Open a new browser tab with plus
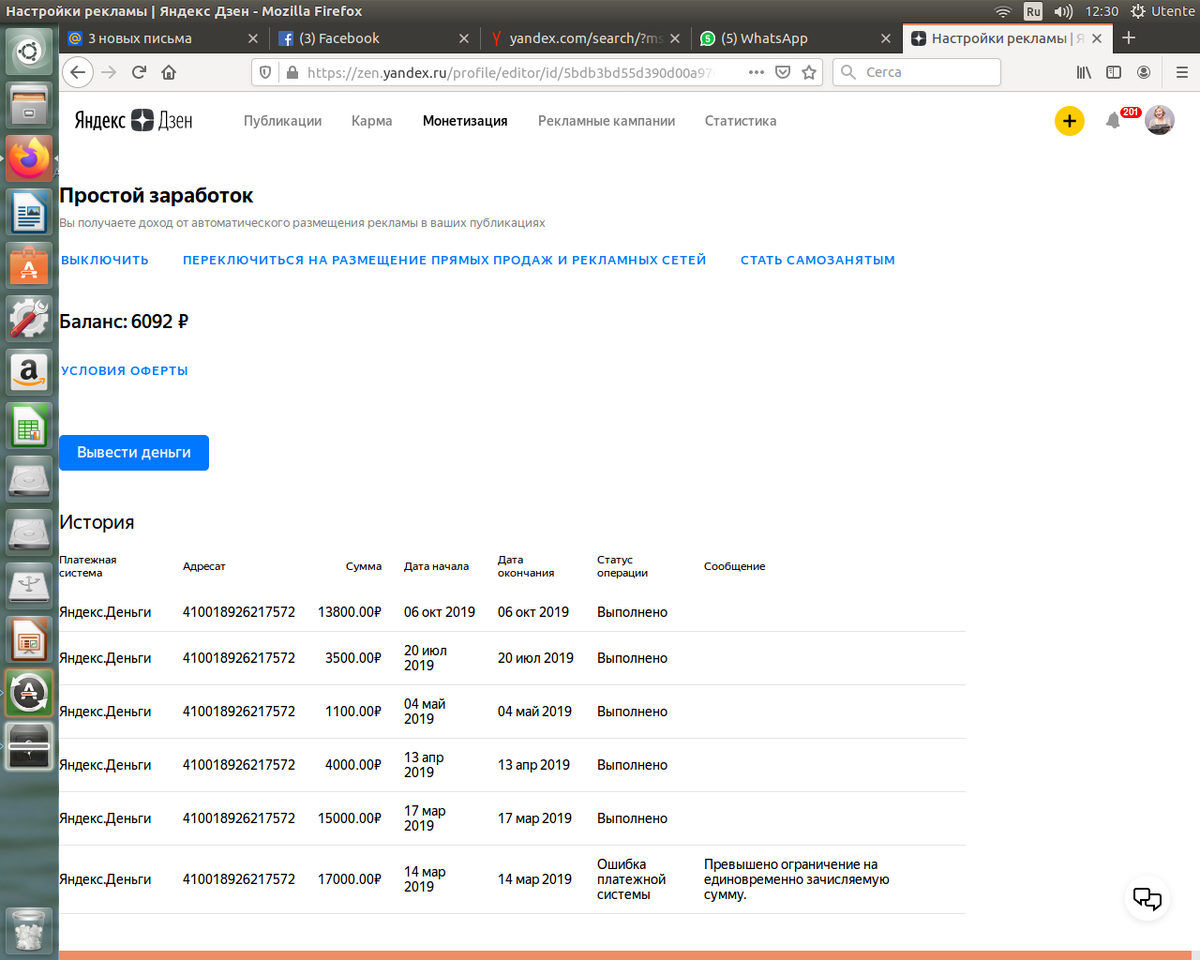The height and width of the screenshot is (960, 1200). click(1129, 38)
